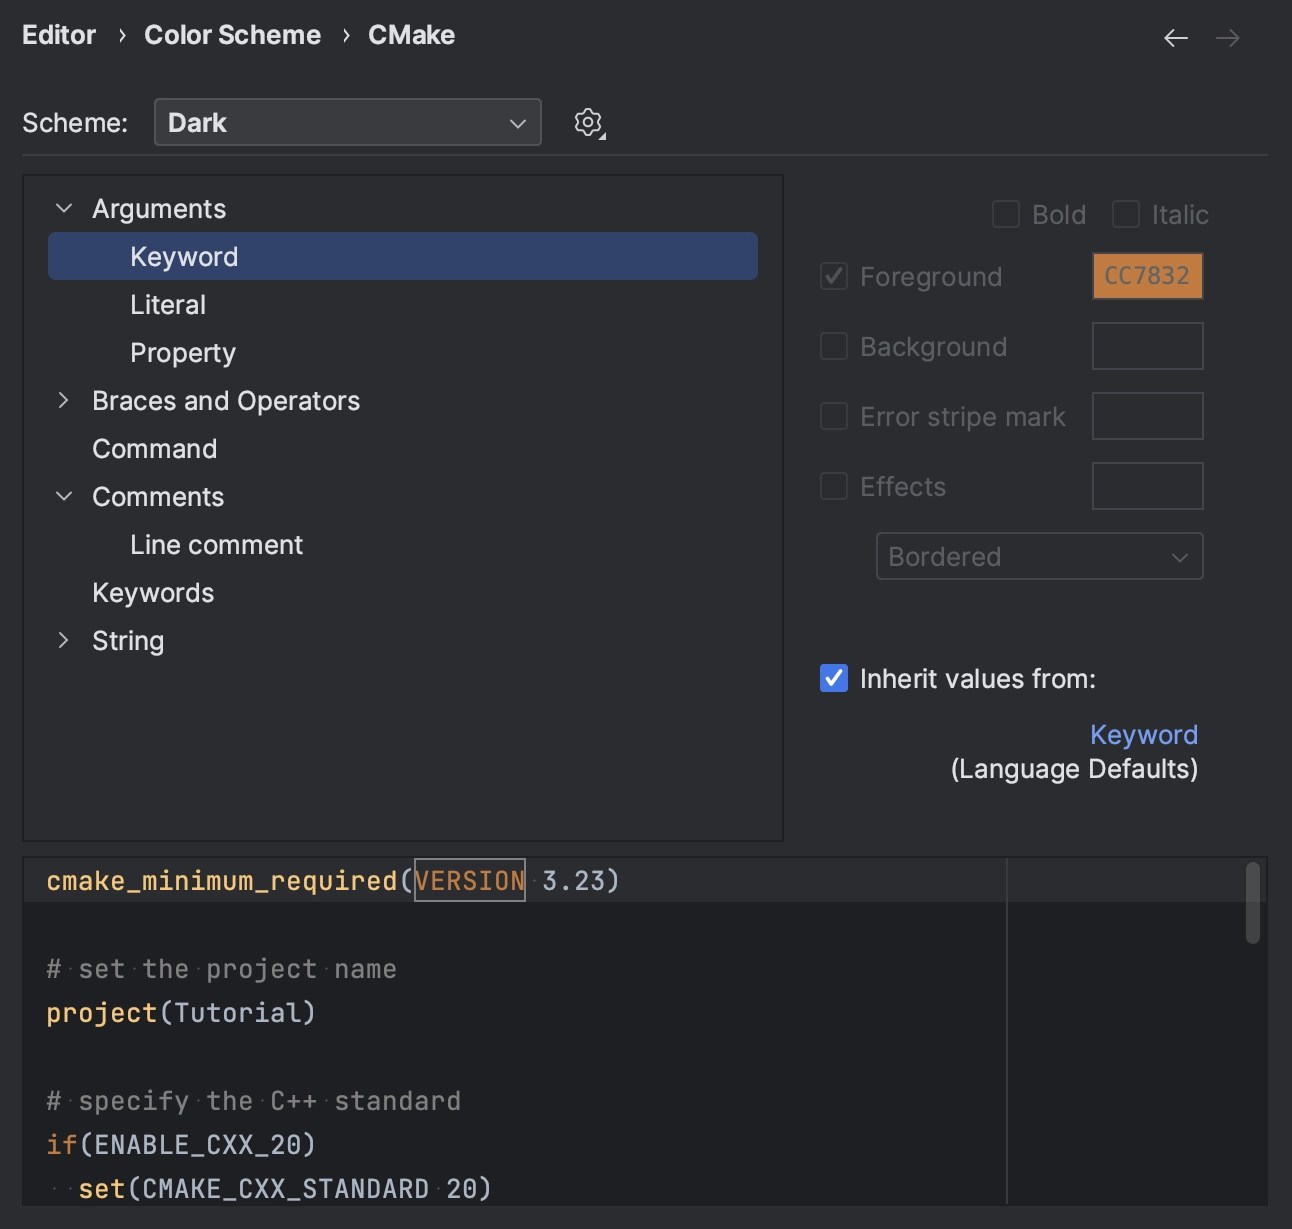Viewport: 1292px width, 1229px height.
Task: Navigate back using the left arrow
Action: 1175,37
